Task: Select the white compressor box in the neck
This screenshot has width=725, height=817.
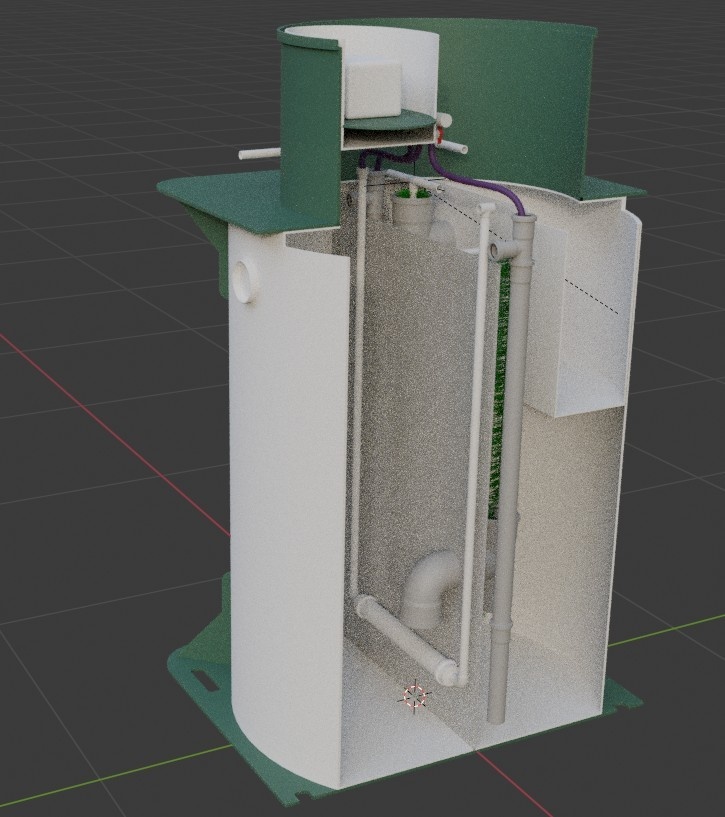Action: pyautogui.click(x=373, y=89)
